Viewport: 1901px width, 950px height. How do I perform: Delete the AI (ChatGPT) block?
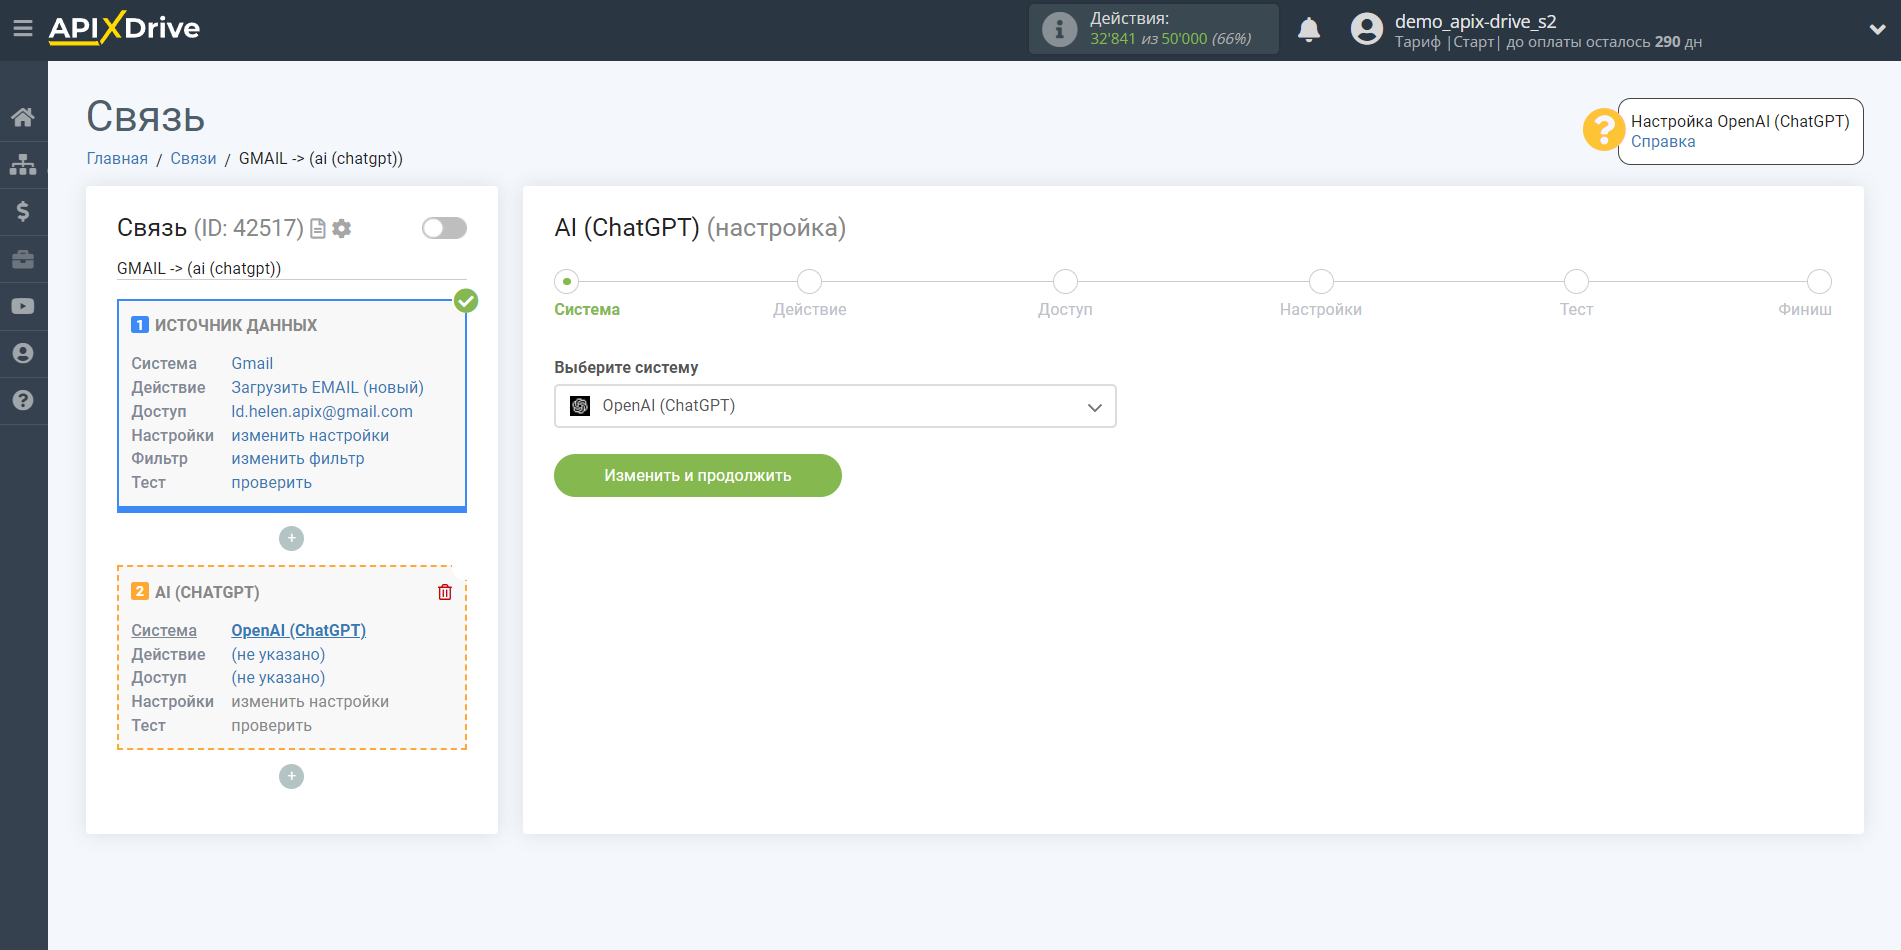point(445,592)
